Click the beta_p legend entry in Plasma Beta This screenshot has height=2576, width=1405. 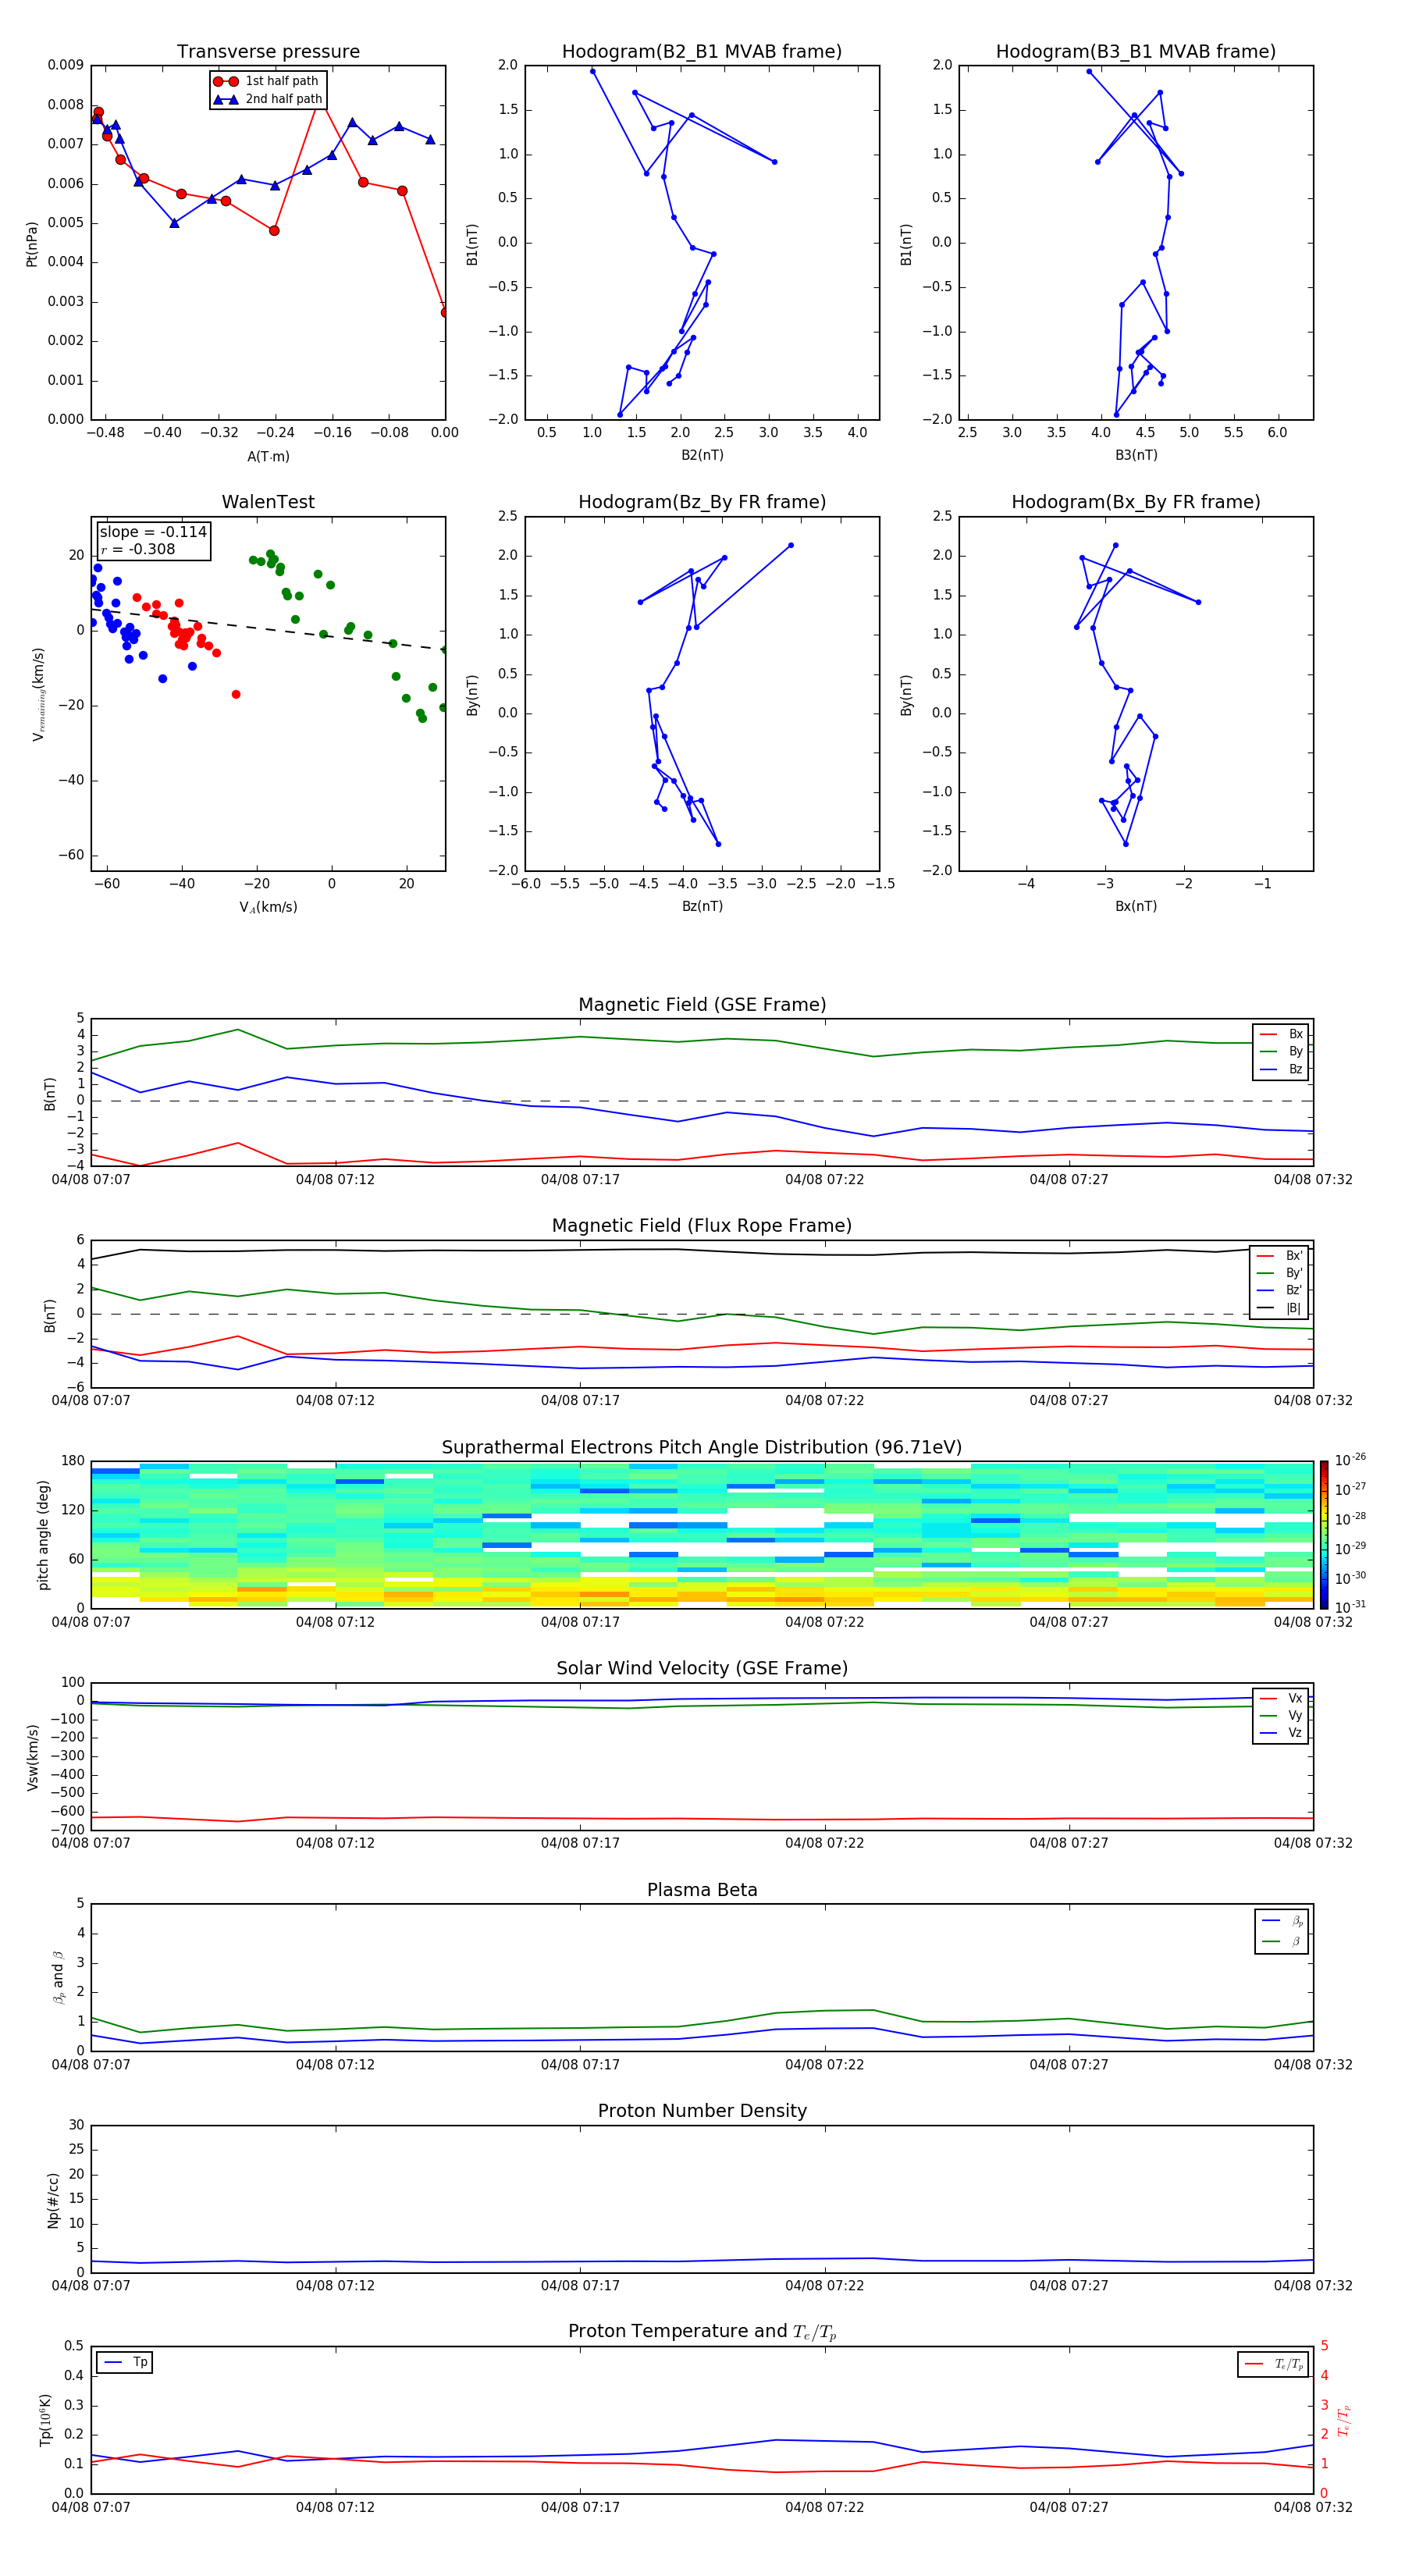[1282, 1920]
